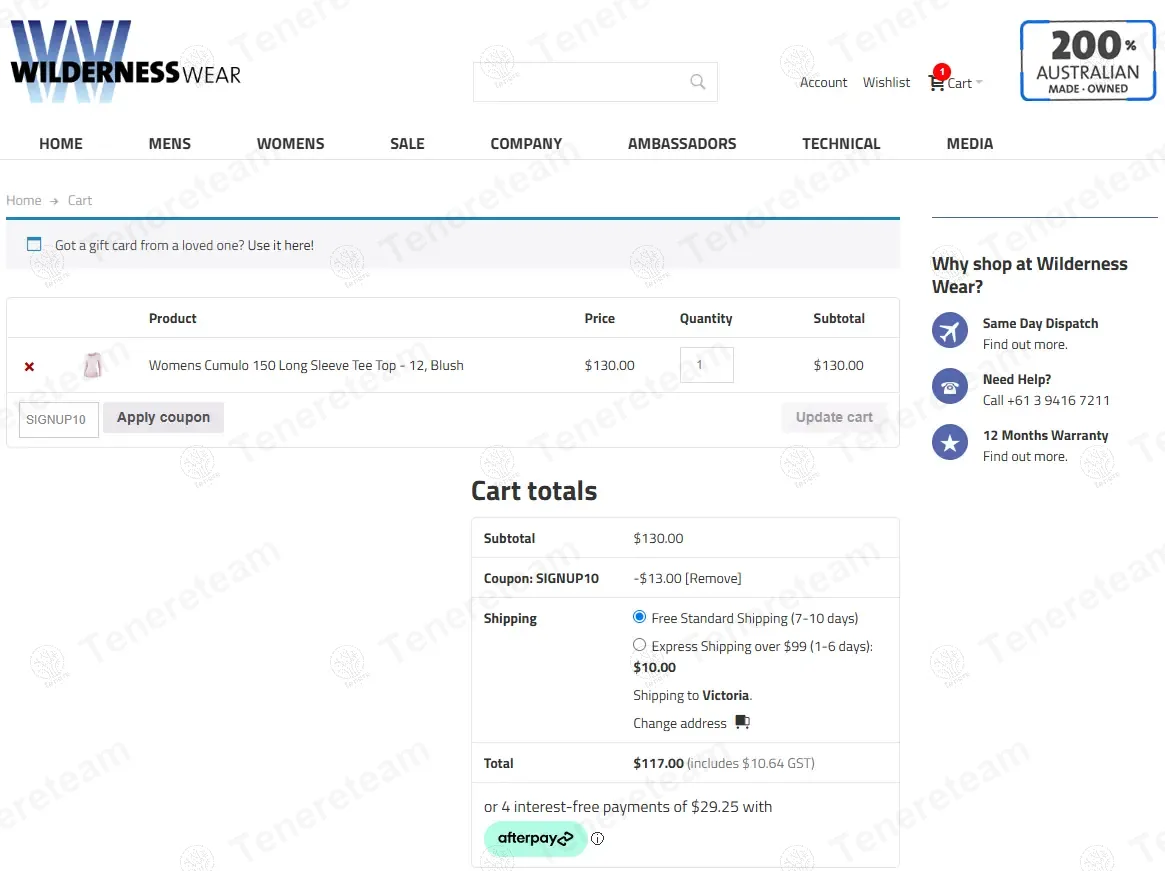
Task: Select Free Standard Shipping option
Action: click(x=640, y=617)
